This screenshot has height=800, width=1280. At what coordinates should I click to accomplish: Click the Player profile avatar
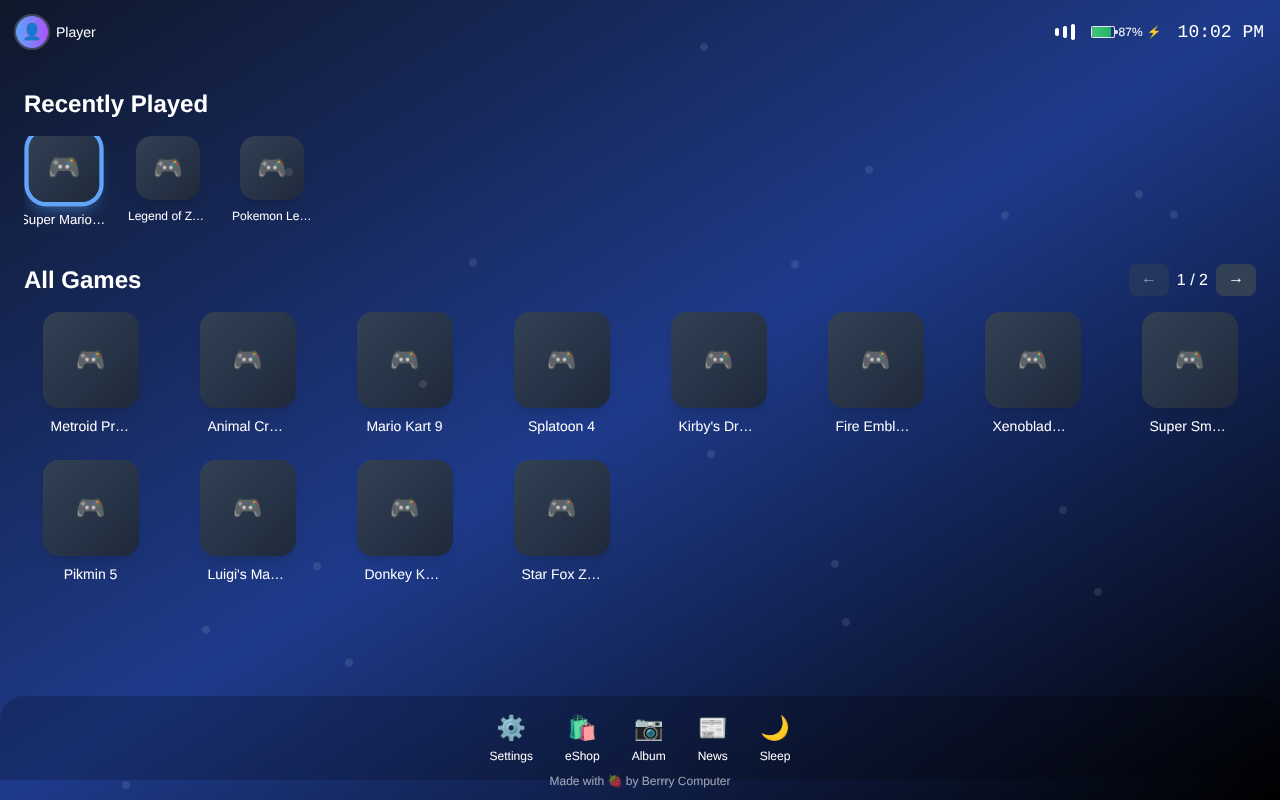pos(32,32)
